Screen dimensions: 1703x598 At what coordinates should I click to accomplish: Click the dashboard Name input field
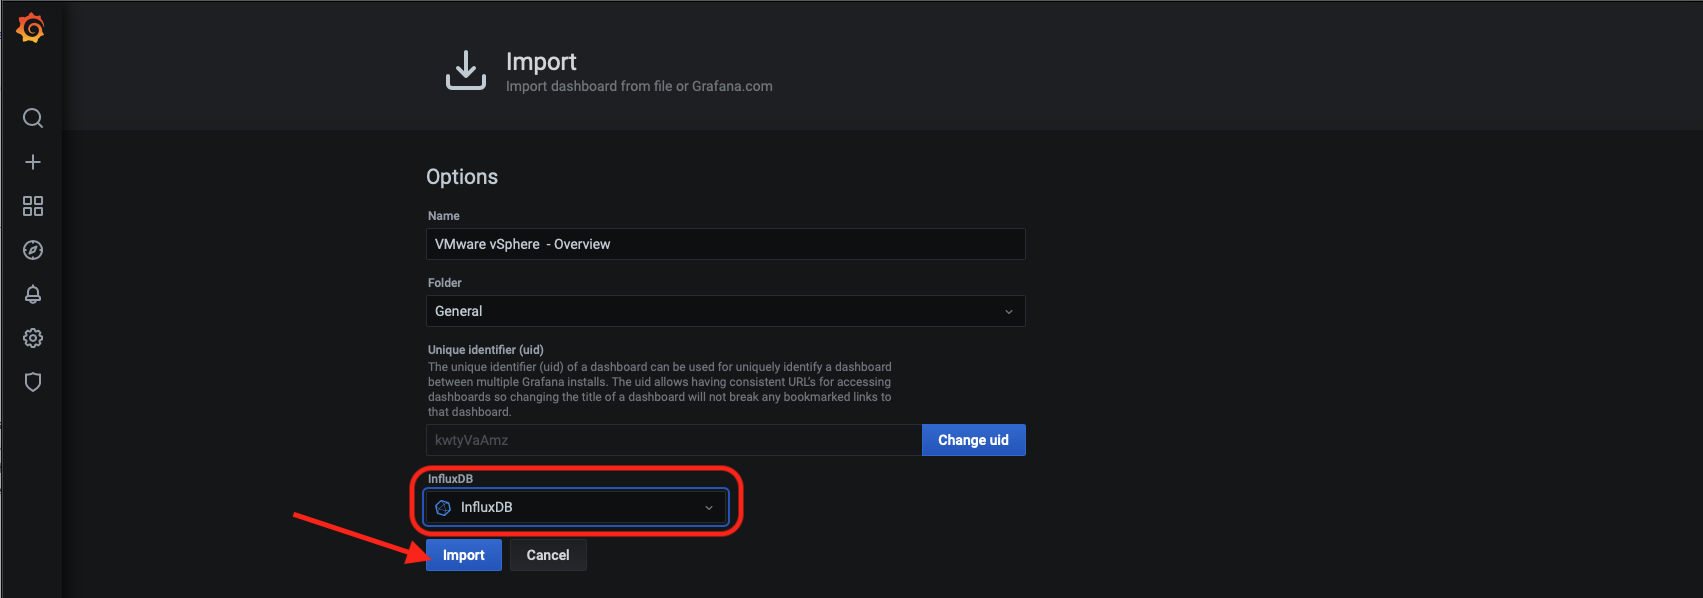726,244
